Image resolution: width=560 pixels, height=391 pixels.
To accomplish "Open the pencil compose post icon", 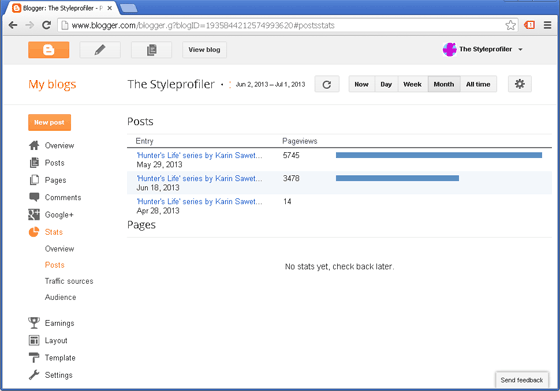I will coord(100,50).
